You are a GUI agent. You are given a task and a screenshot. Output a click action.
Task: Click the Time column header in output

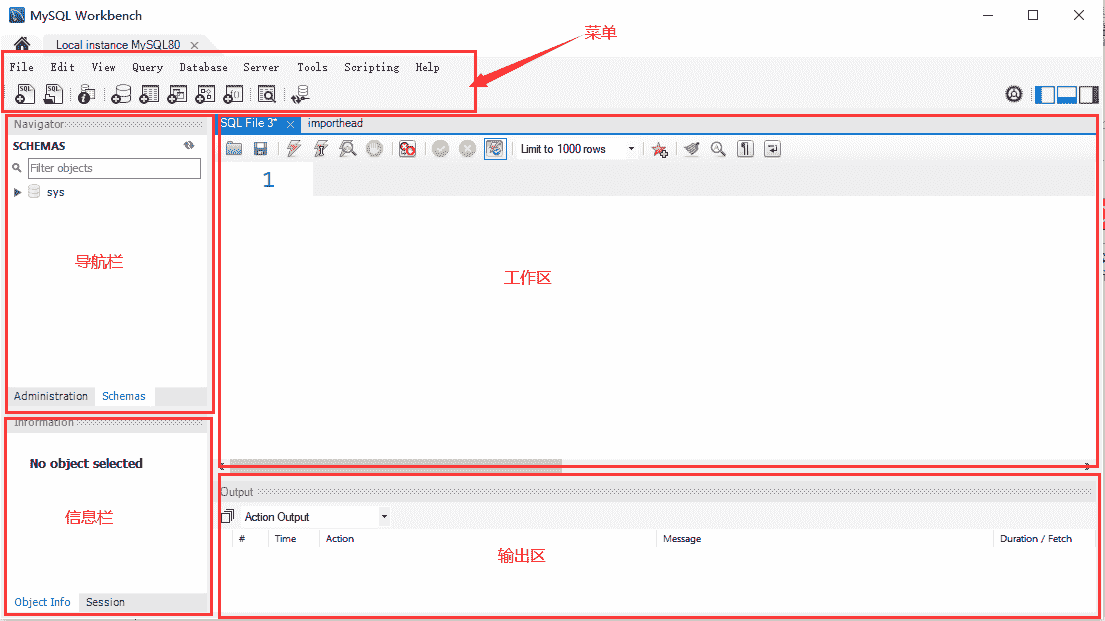285,539
